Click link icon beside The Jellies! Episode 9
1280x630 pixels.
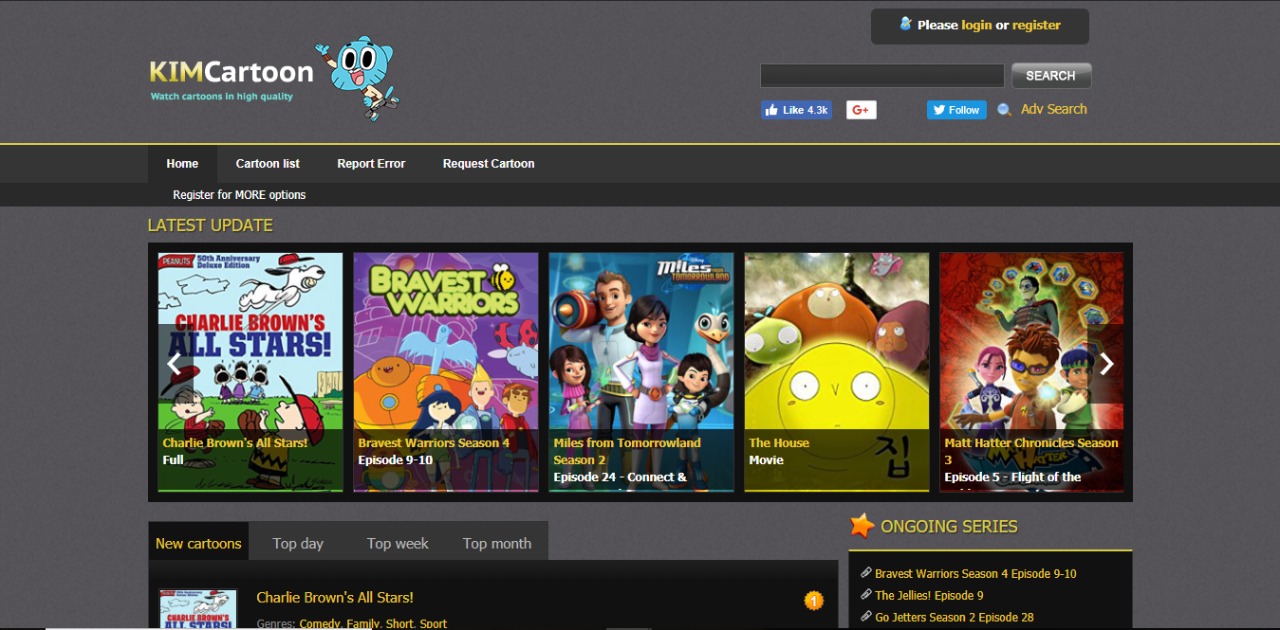[866, 595]
